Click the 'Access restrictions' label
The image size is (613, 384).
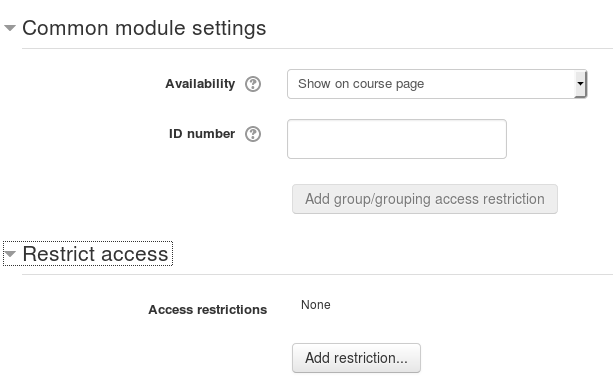pyautogui.click(x=208, y=310)
